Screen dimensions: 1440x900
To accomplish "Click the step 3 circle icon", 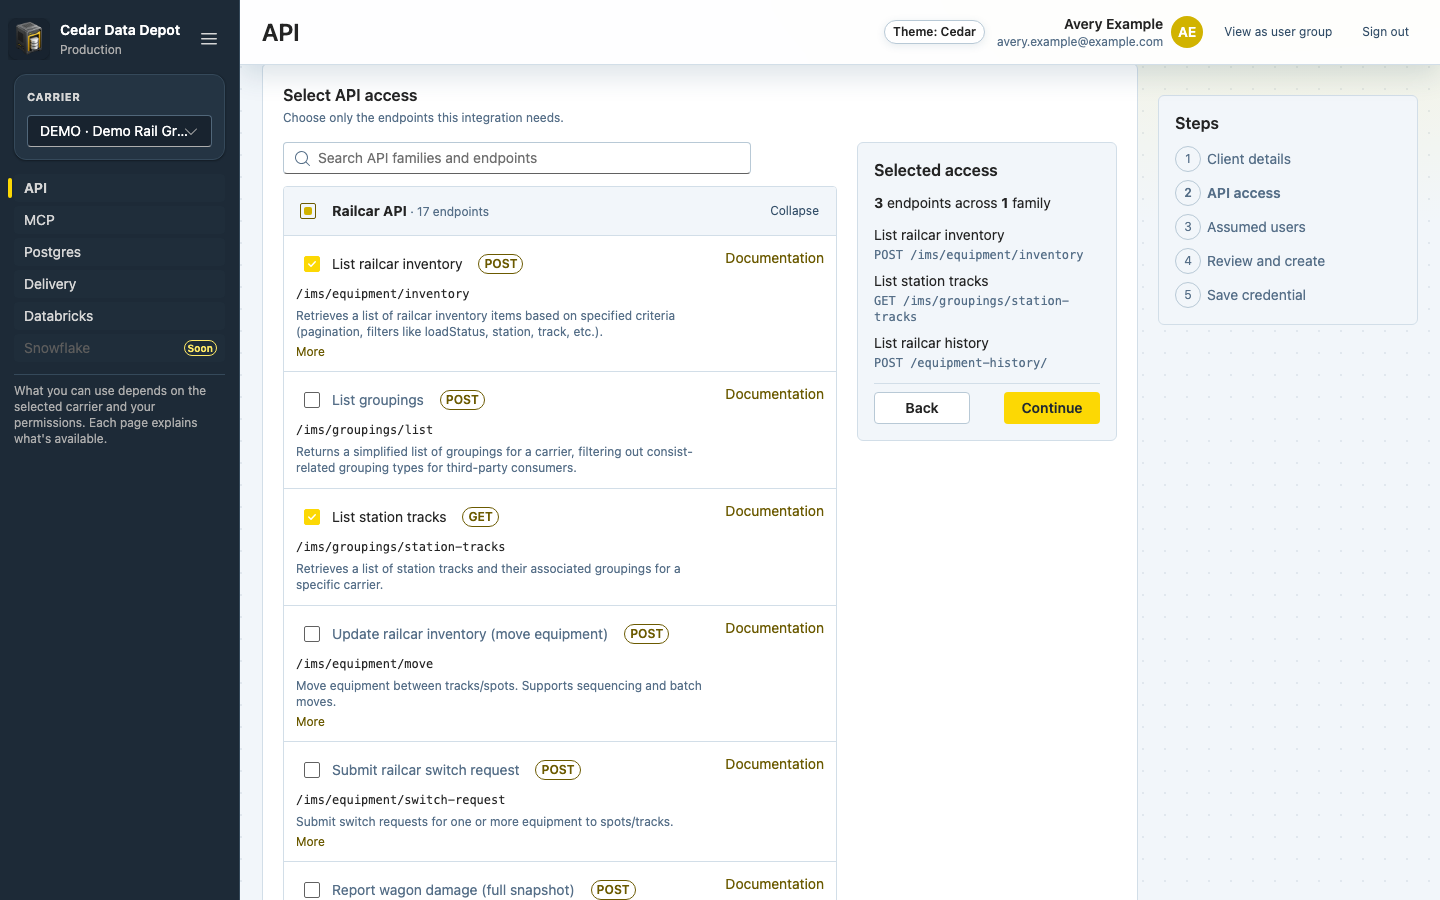I will tap(1188, 227).
